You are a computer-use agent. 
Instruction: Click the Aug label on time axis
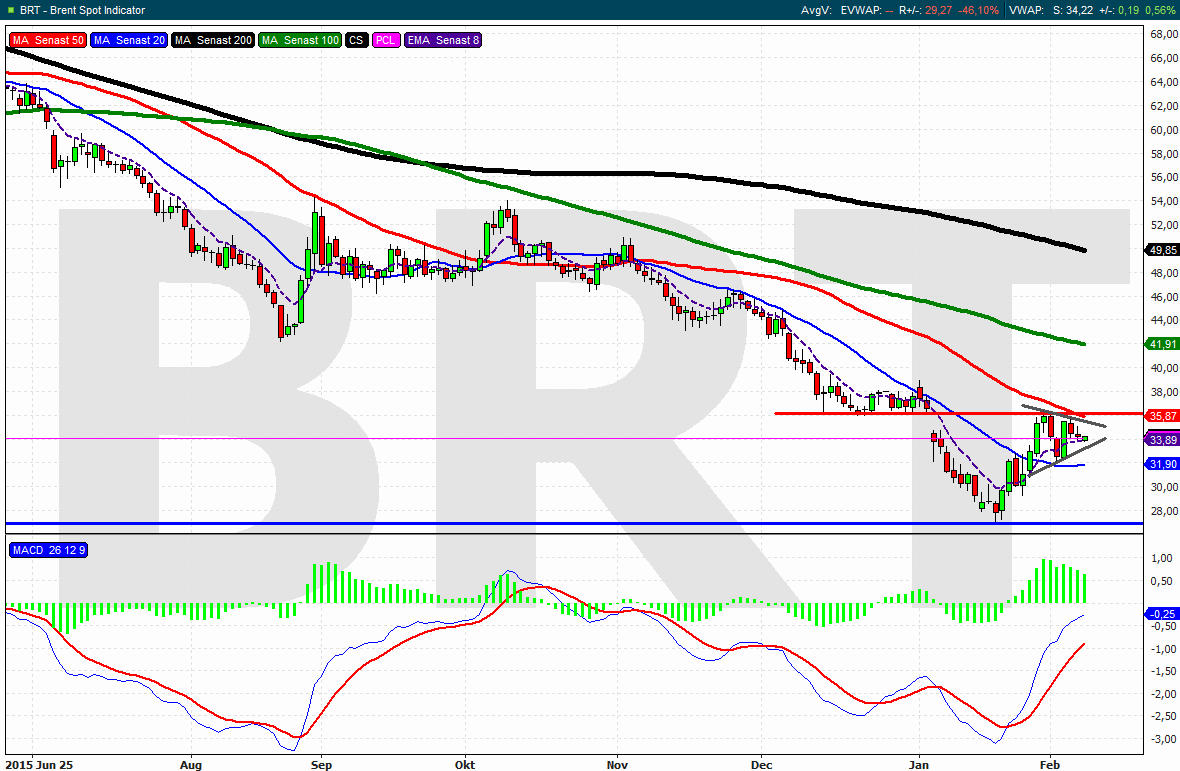point(191,764)
